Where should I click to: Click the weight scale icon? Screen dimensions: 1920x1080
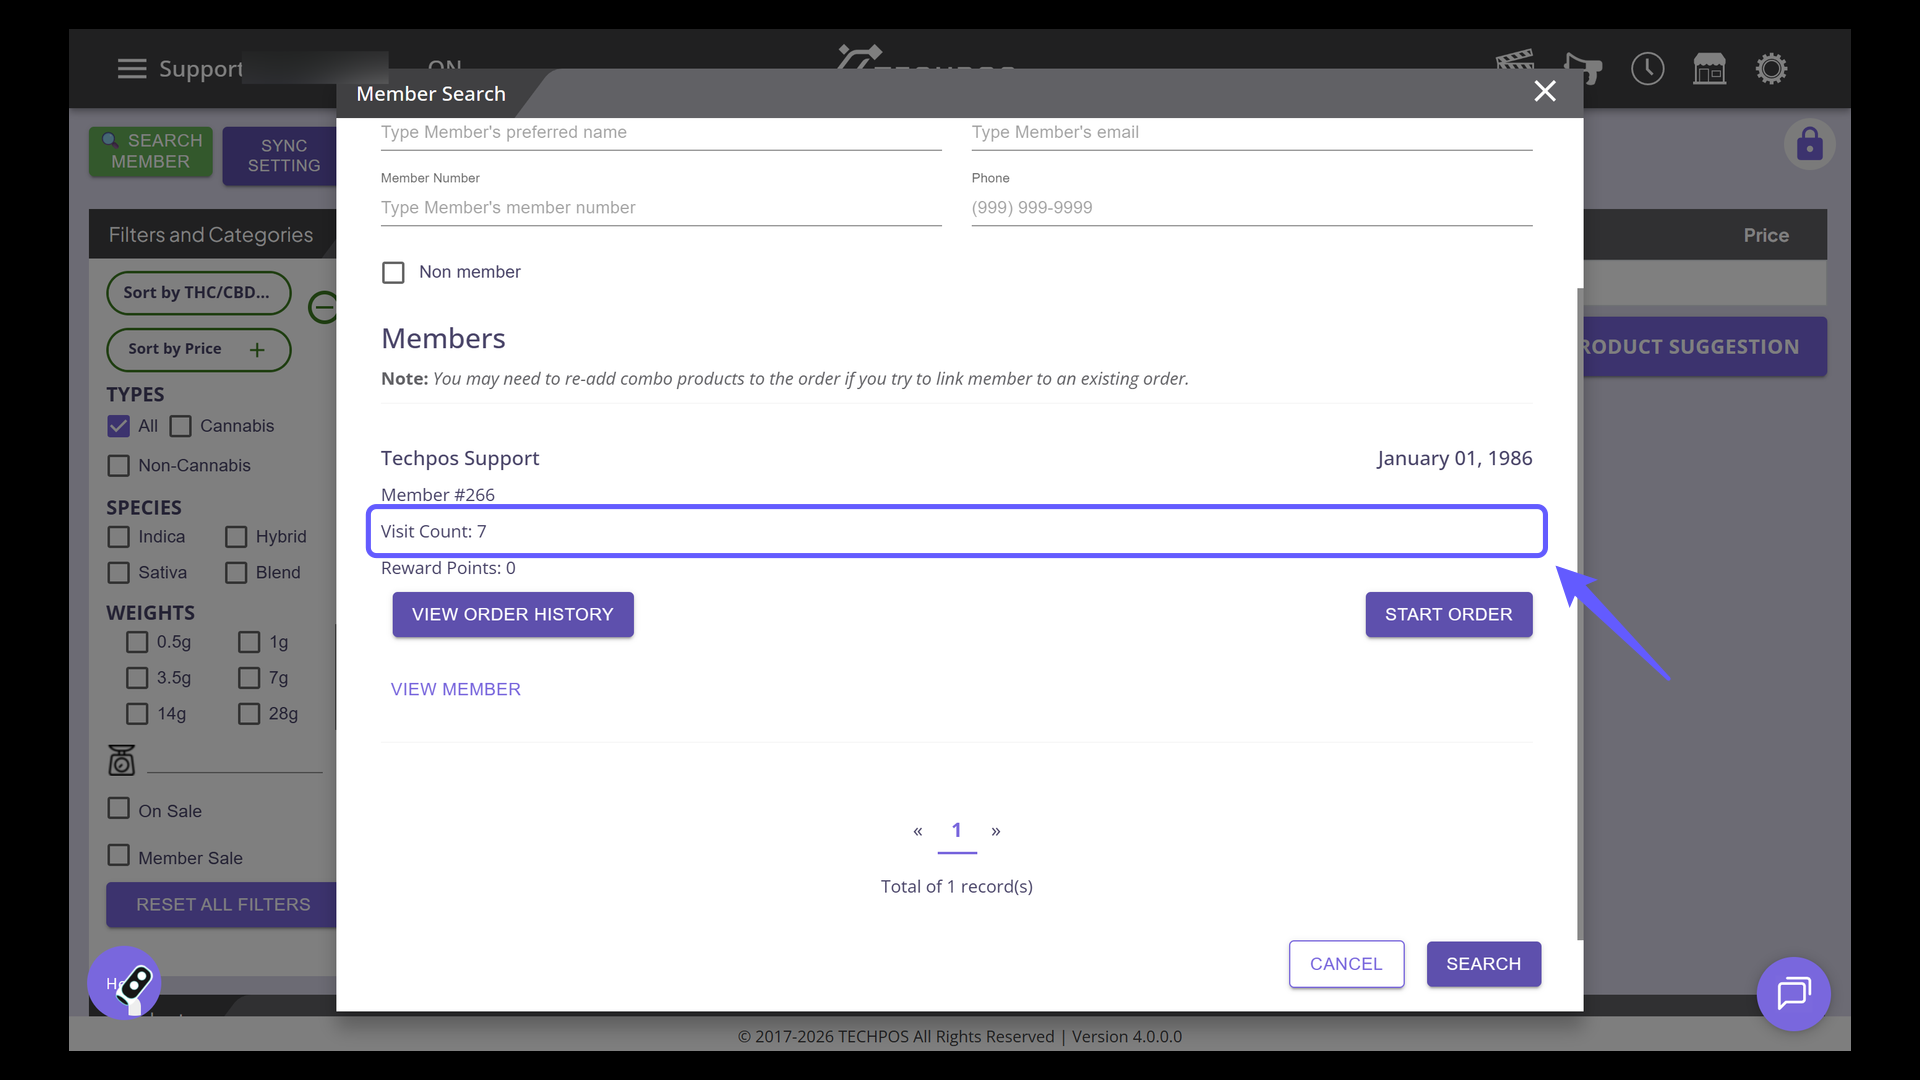coord(121,761)
